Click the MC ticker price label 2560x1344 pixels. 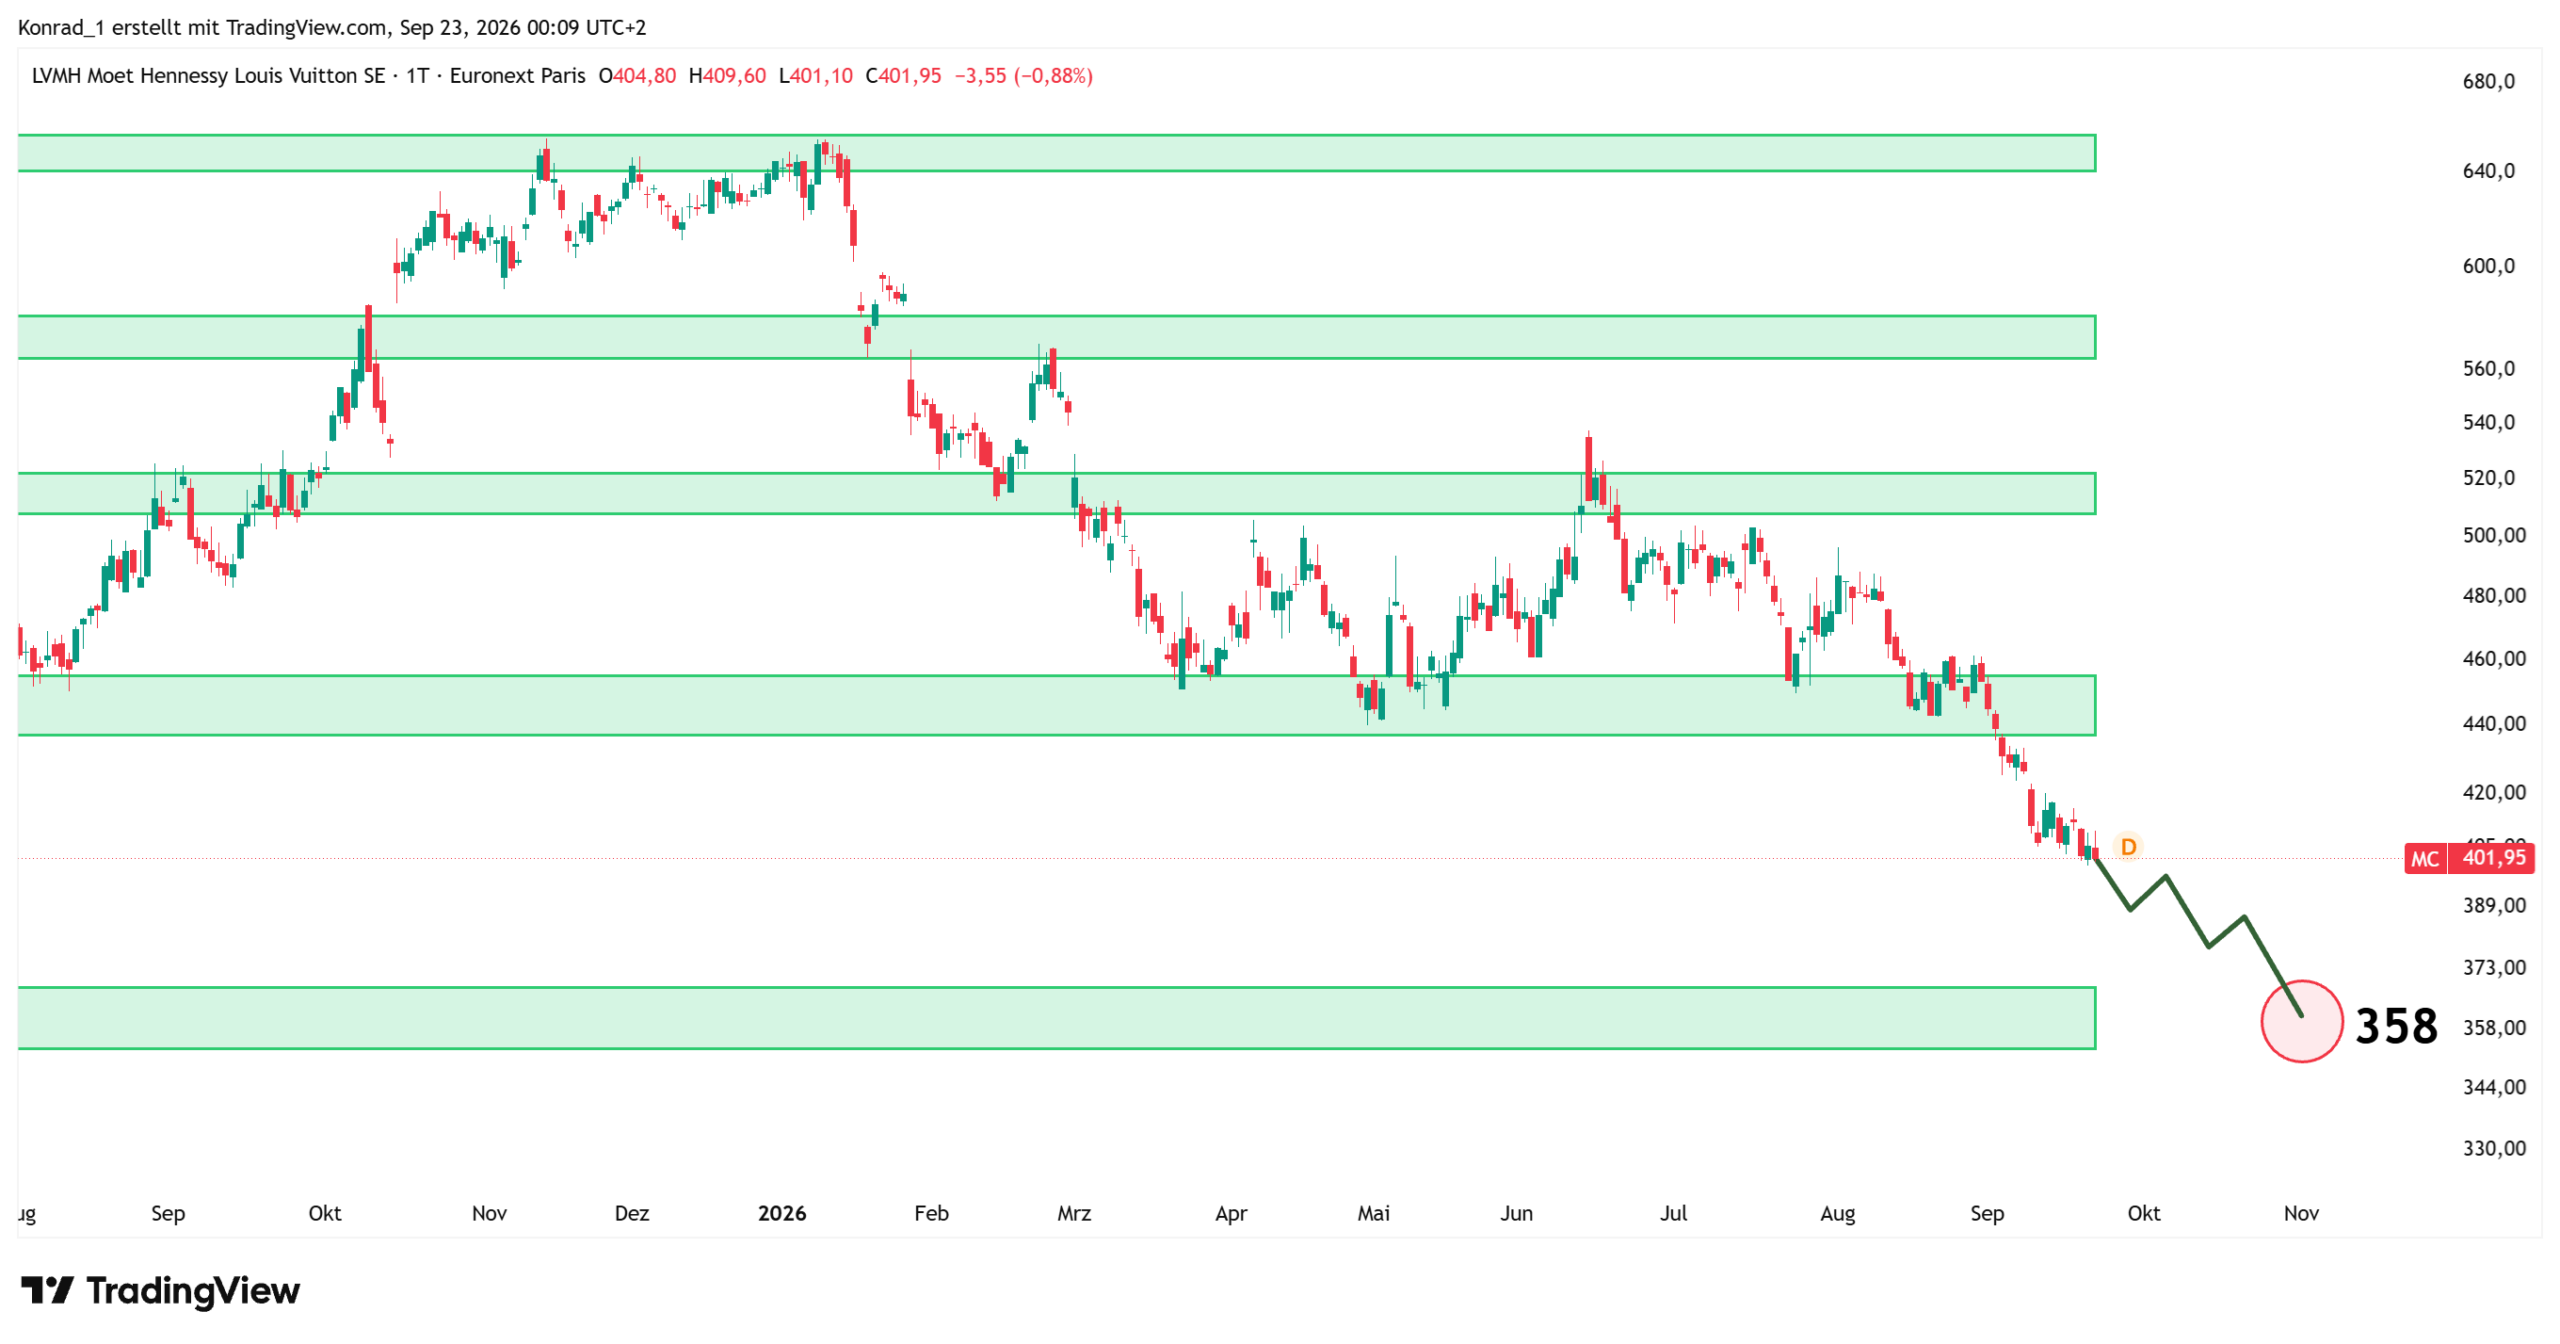coord(2424,858)
